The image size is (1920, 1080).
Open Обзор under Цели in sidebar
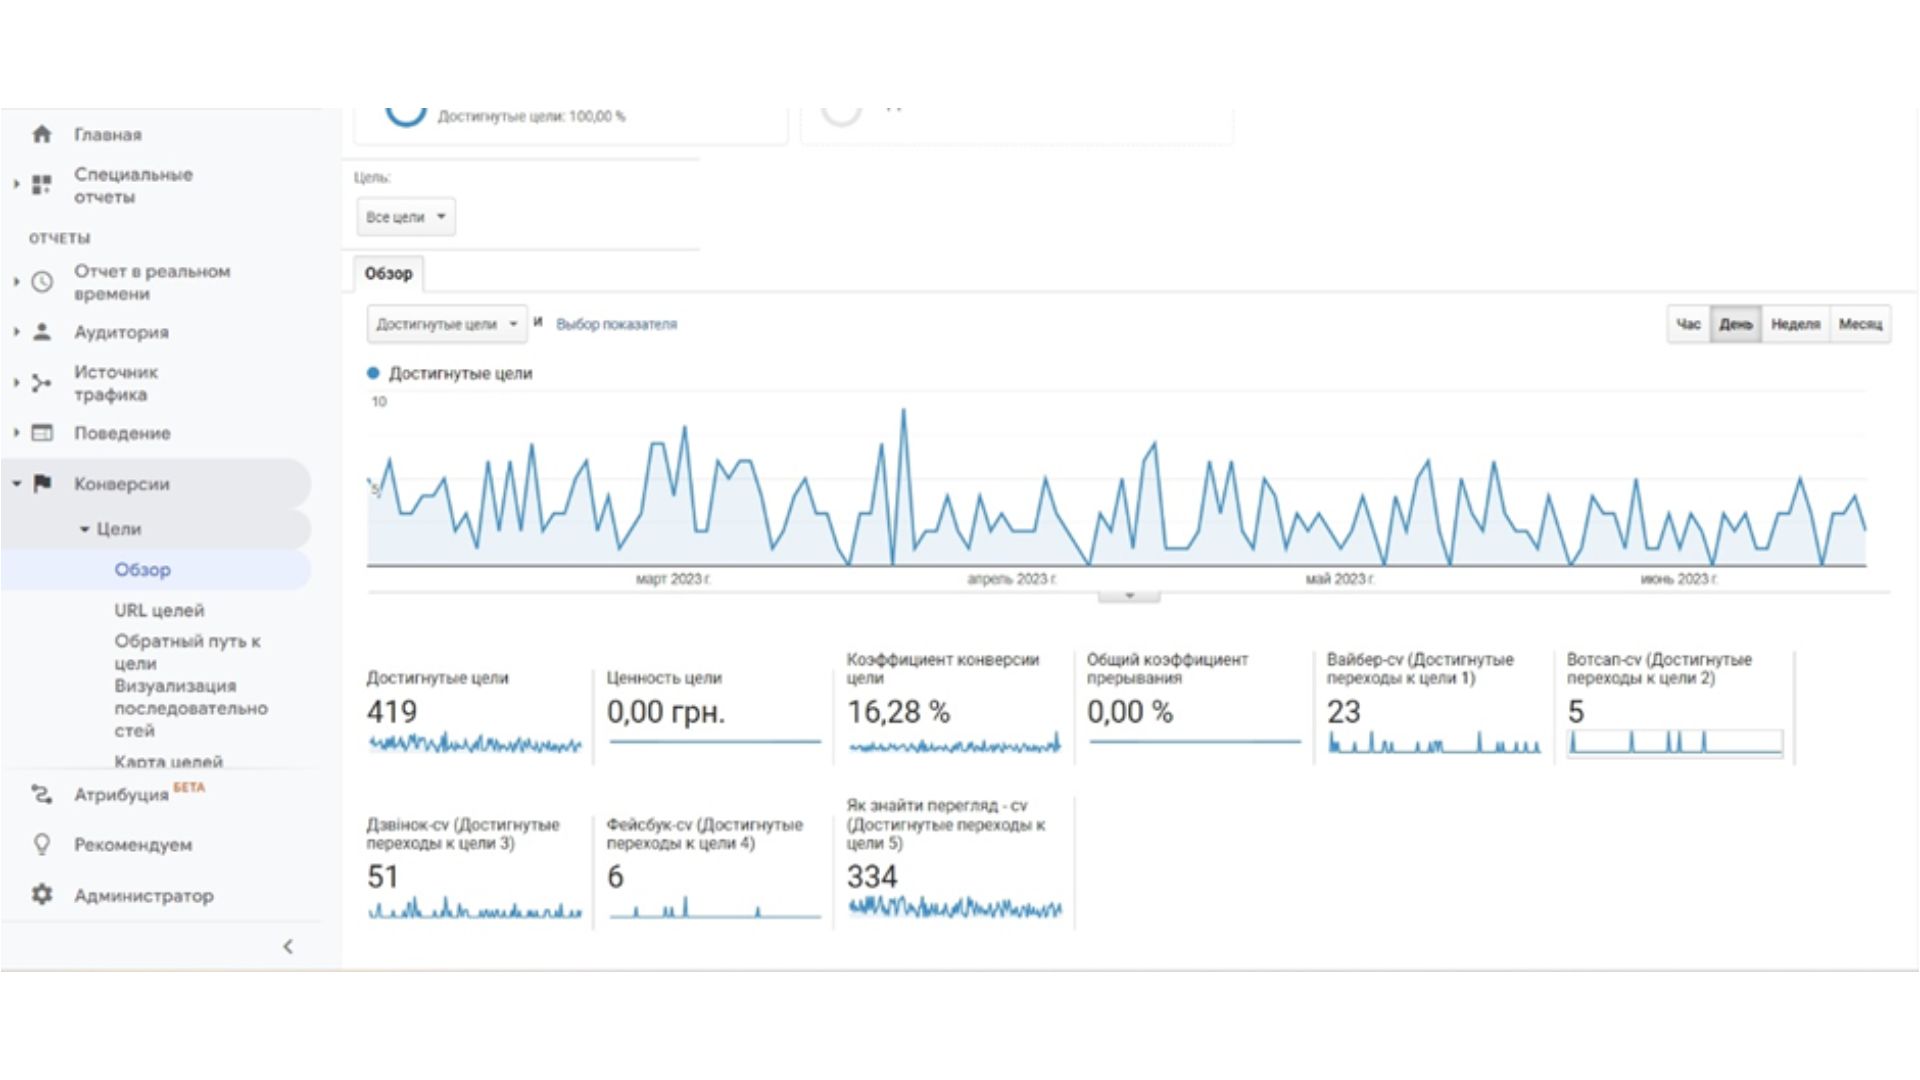pos(142,570)
